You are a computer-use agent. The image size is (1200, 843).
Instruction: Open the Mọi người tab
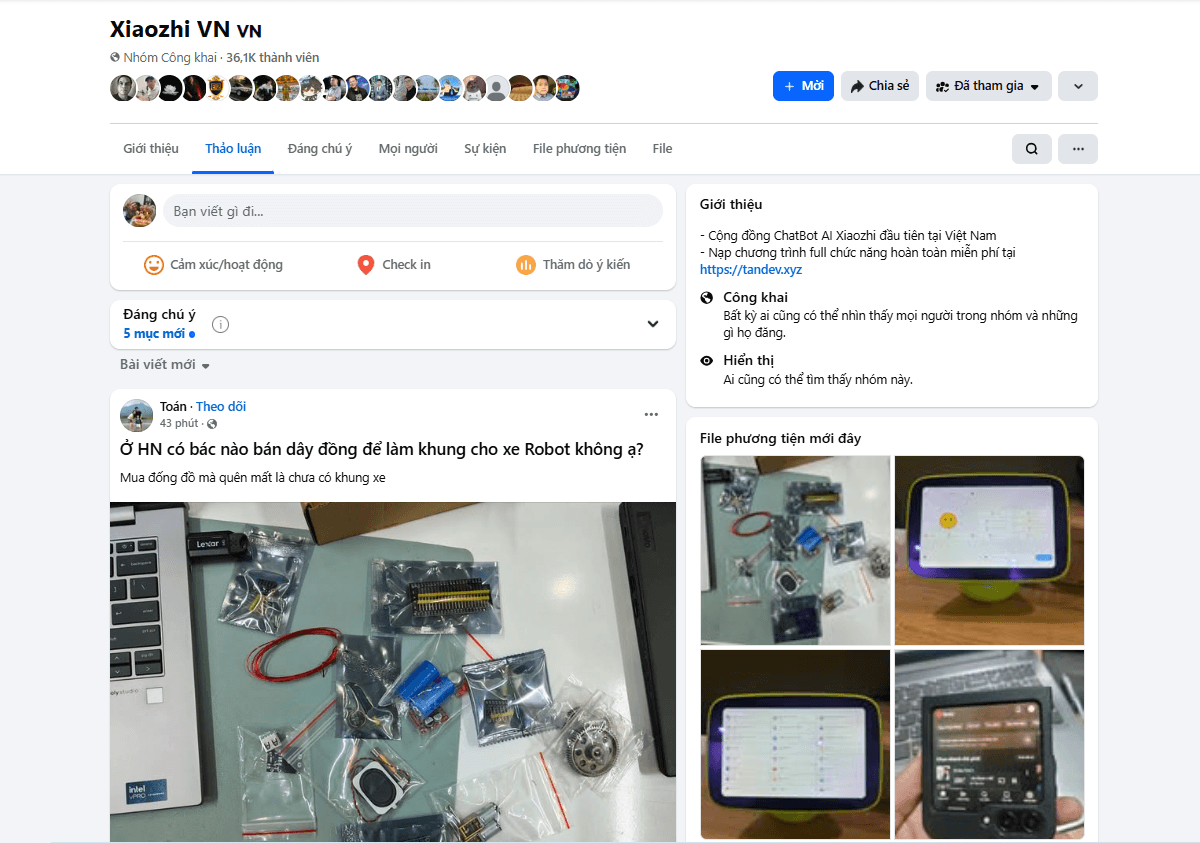coord(408,149)
